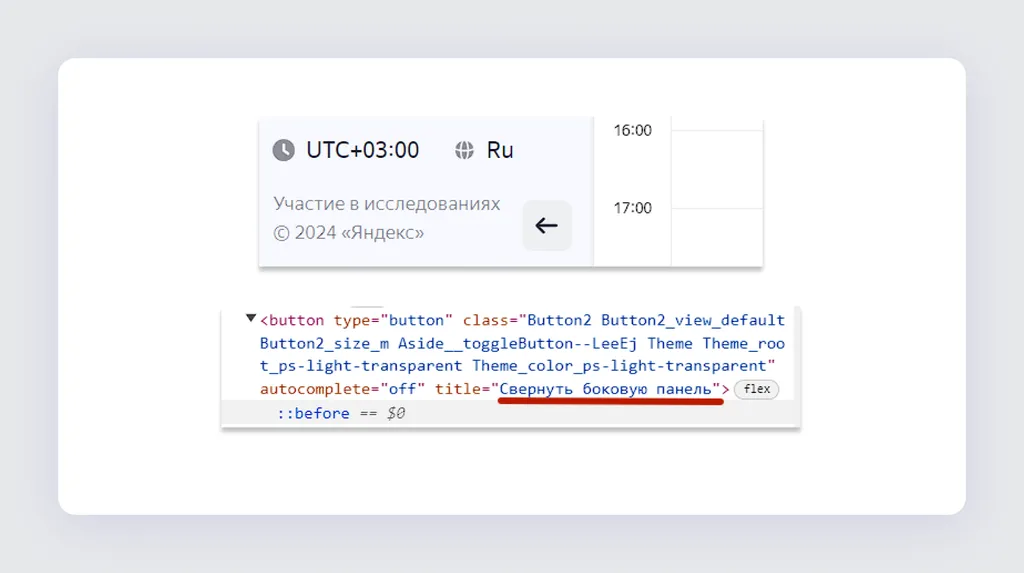Screen dimensions: 1024x573
Task: Select the autocomplete="off" attribute
Action: 342,389
